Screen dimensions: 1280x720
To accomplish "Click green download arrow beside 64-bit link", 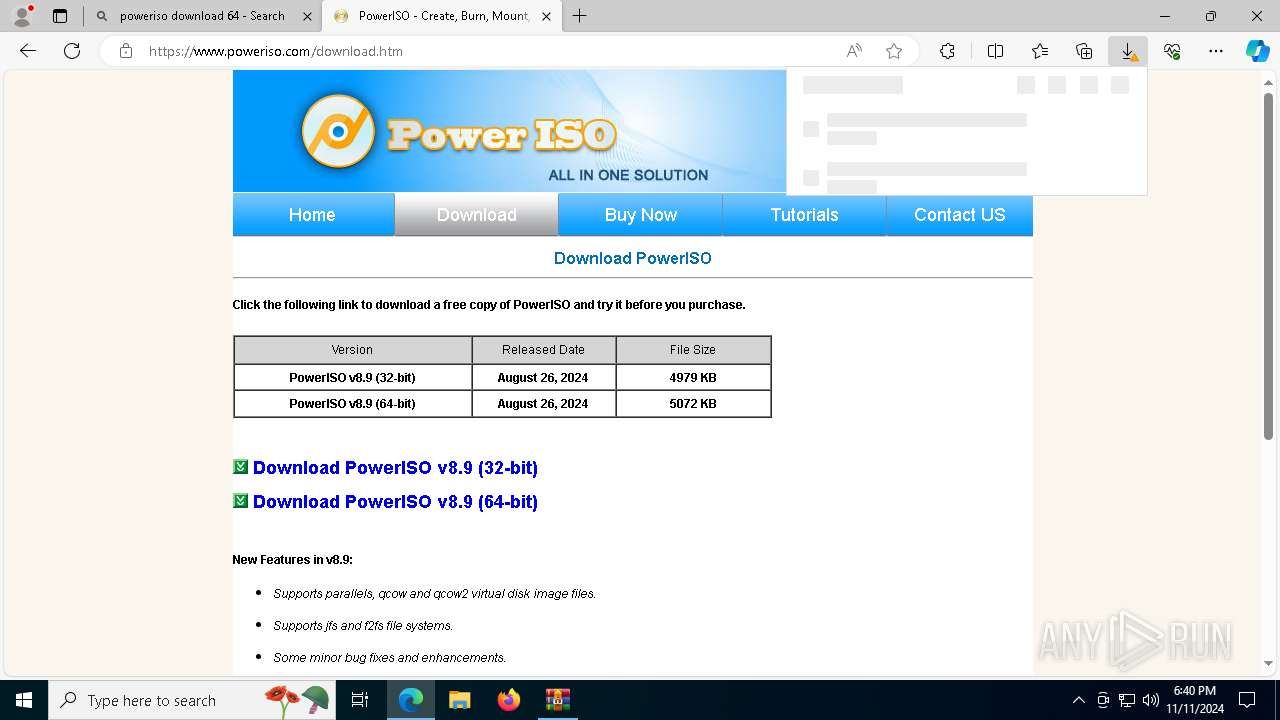I will click(x=240, y=501).
